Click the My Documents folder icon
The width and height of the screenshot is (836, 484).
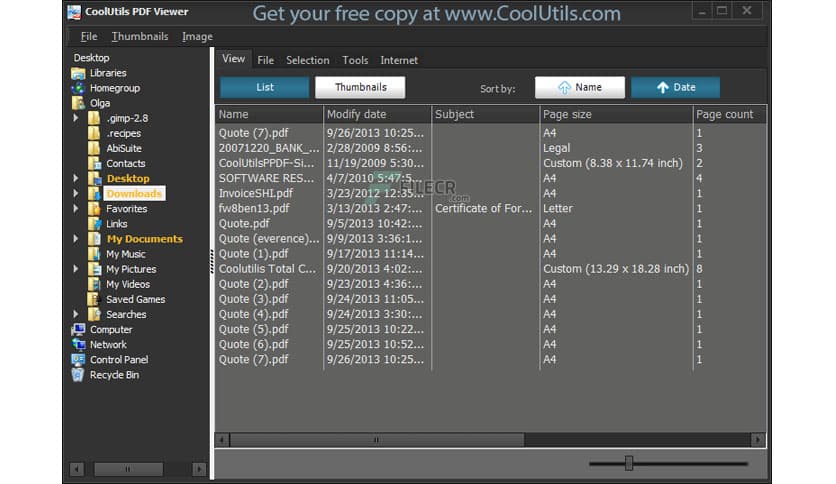[94, 239]
